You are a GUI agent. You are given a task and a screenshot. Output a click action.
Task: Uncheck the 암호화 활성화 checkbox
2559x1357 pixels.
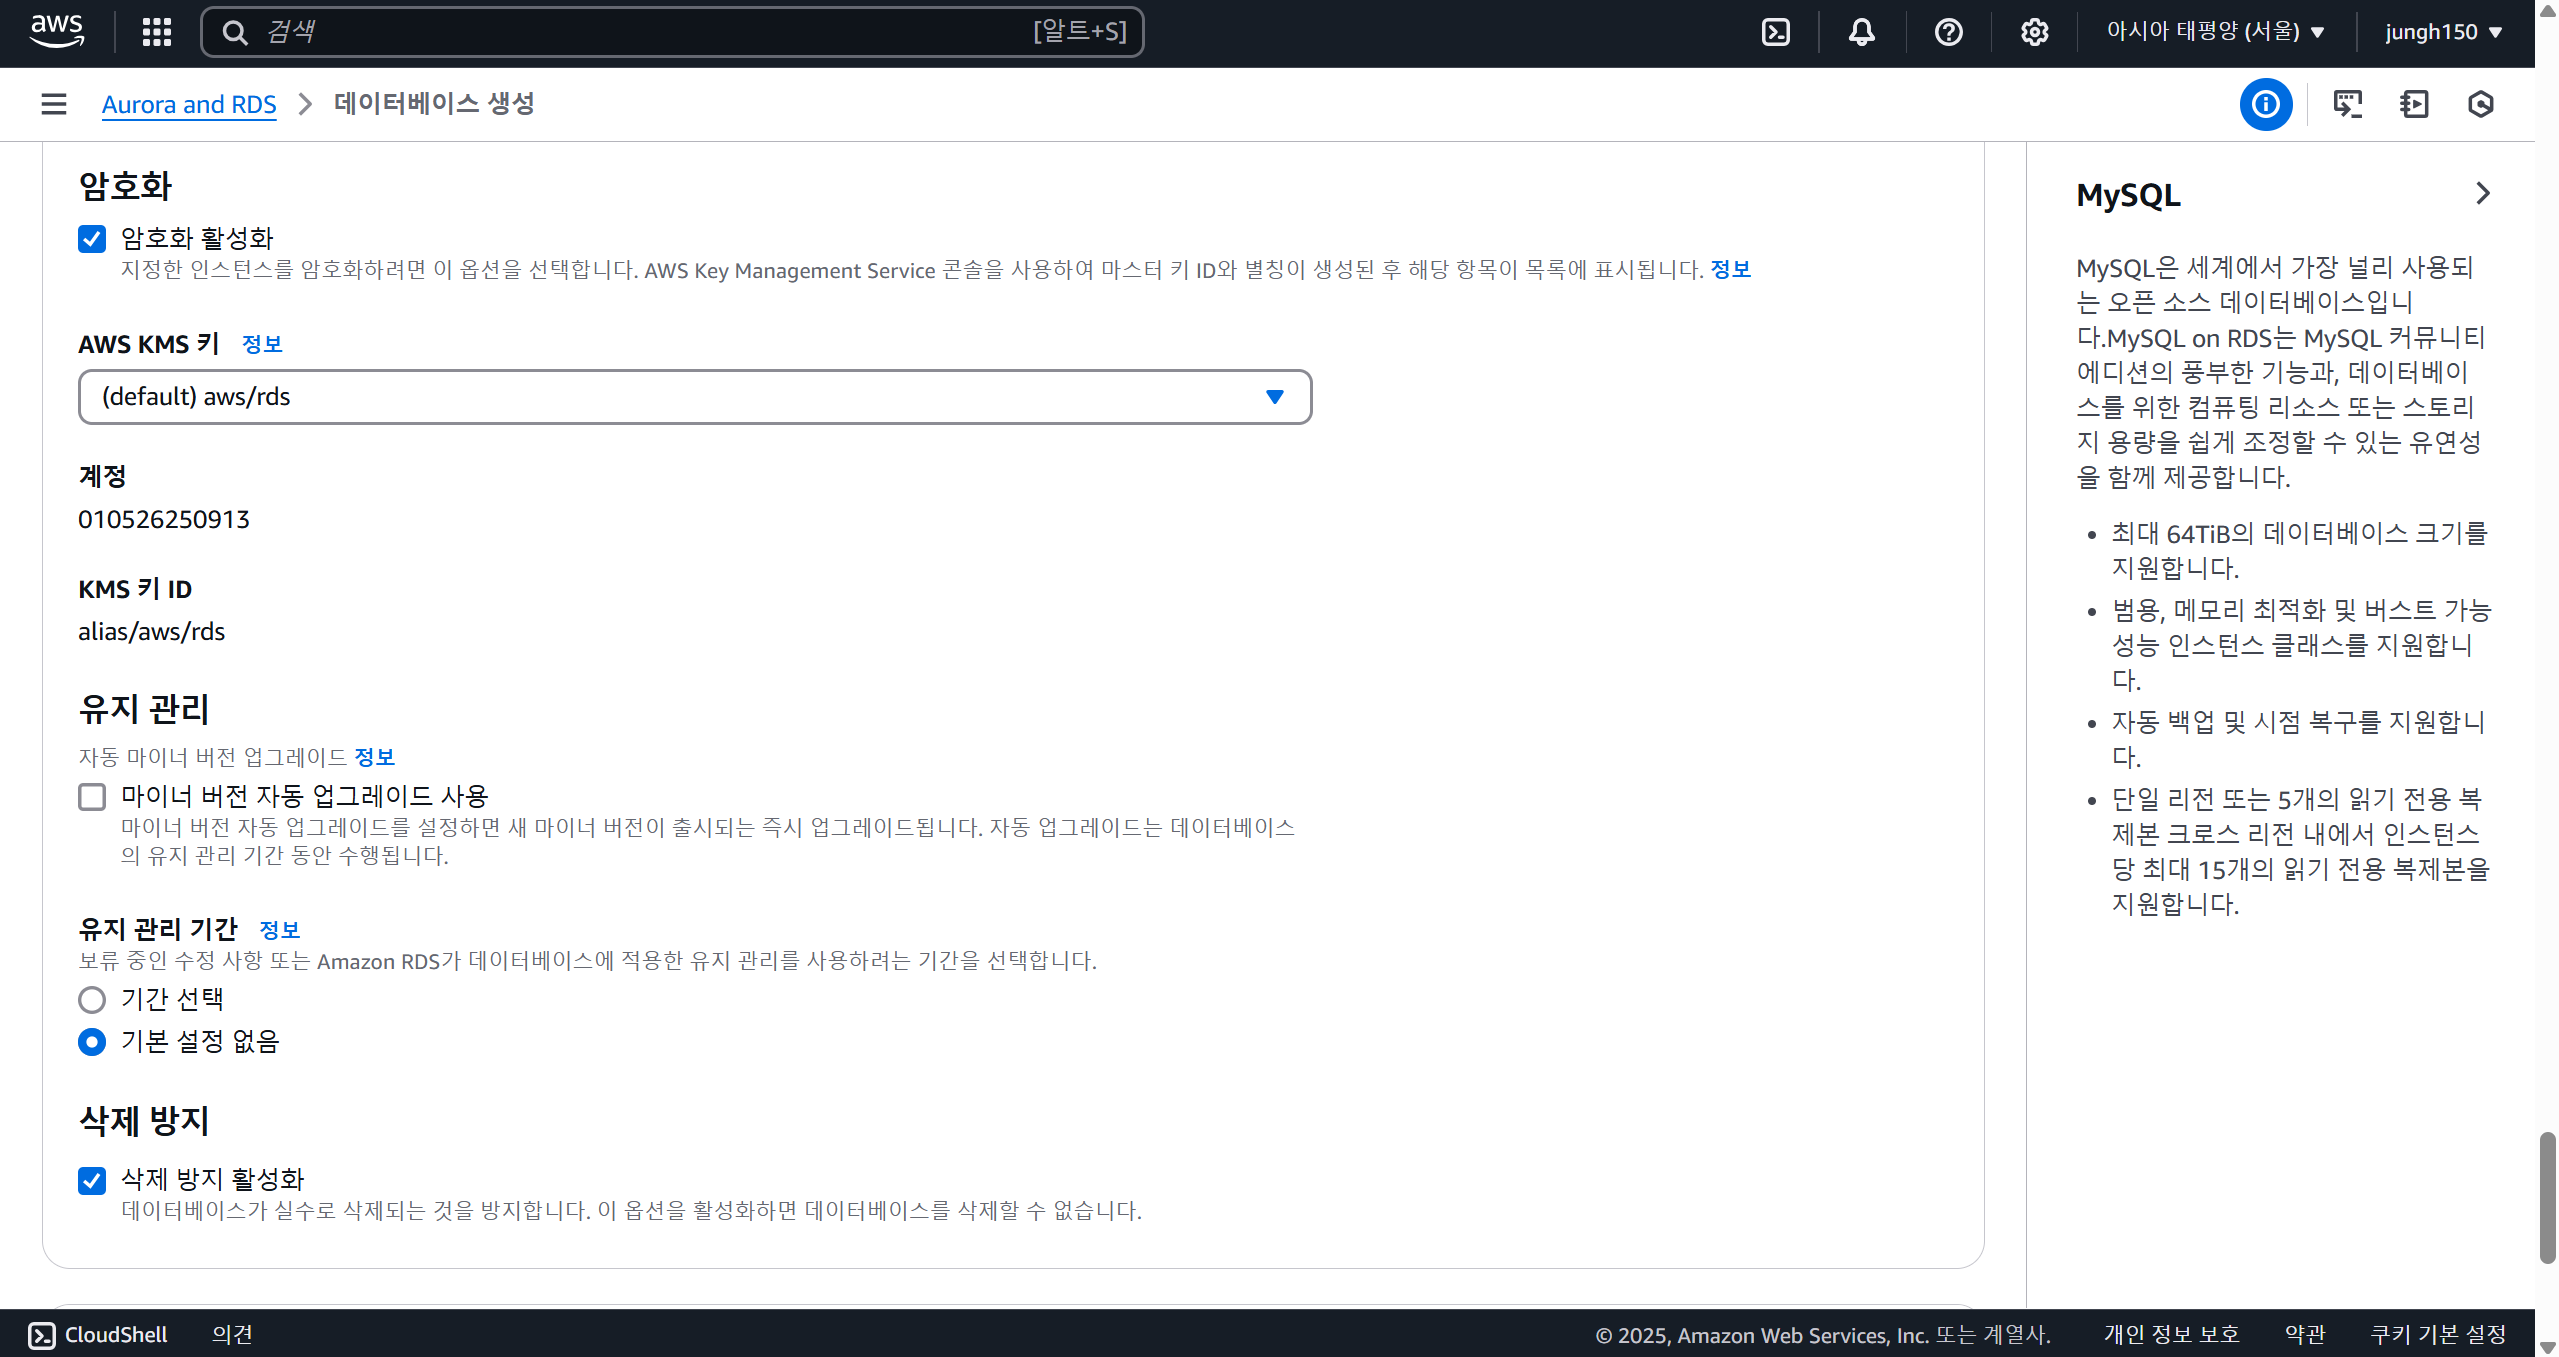92,239
